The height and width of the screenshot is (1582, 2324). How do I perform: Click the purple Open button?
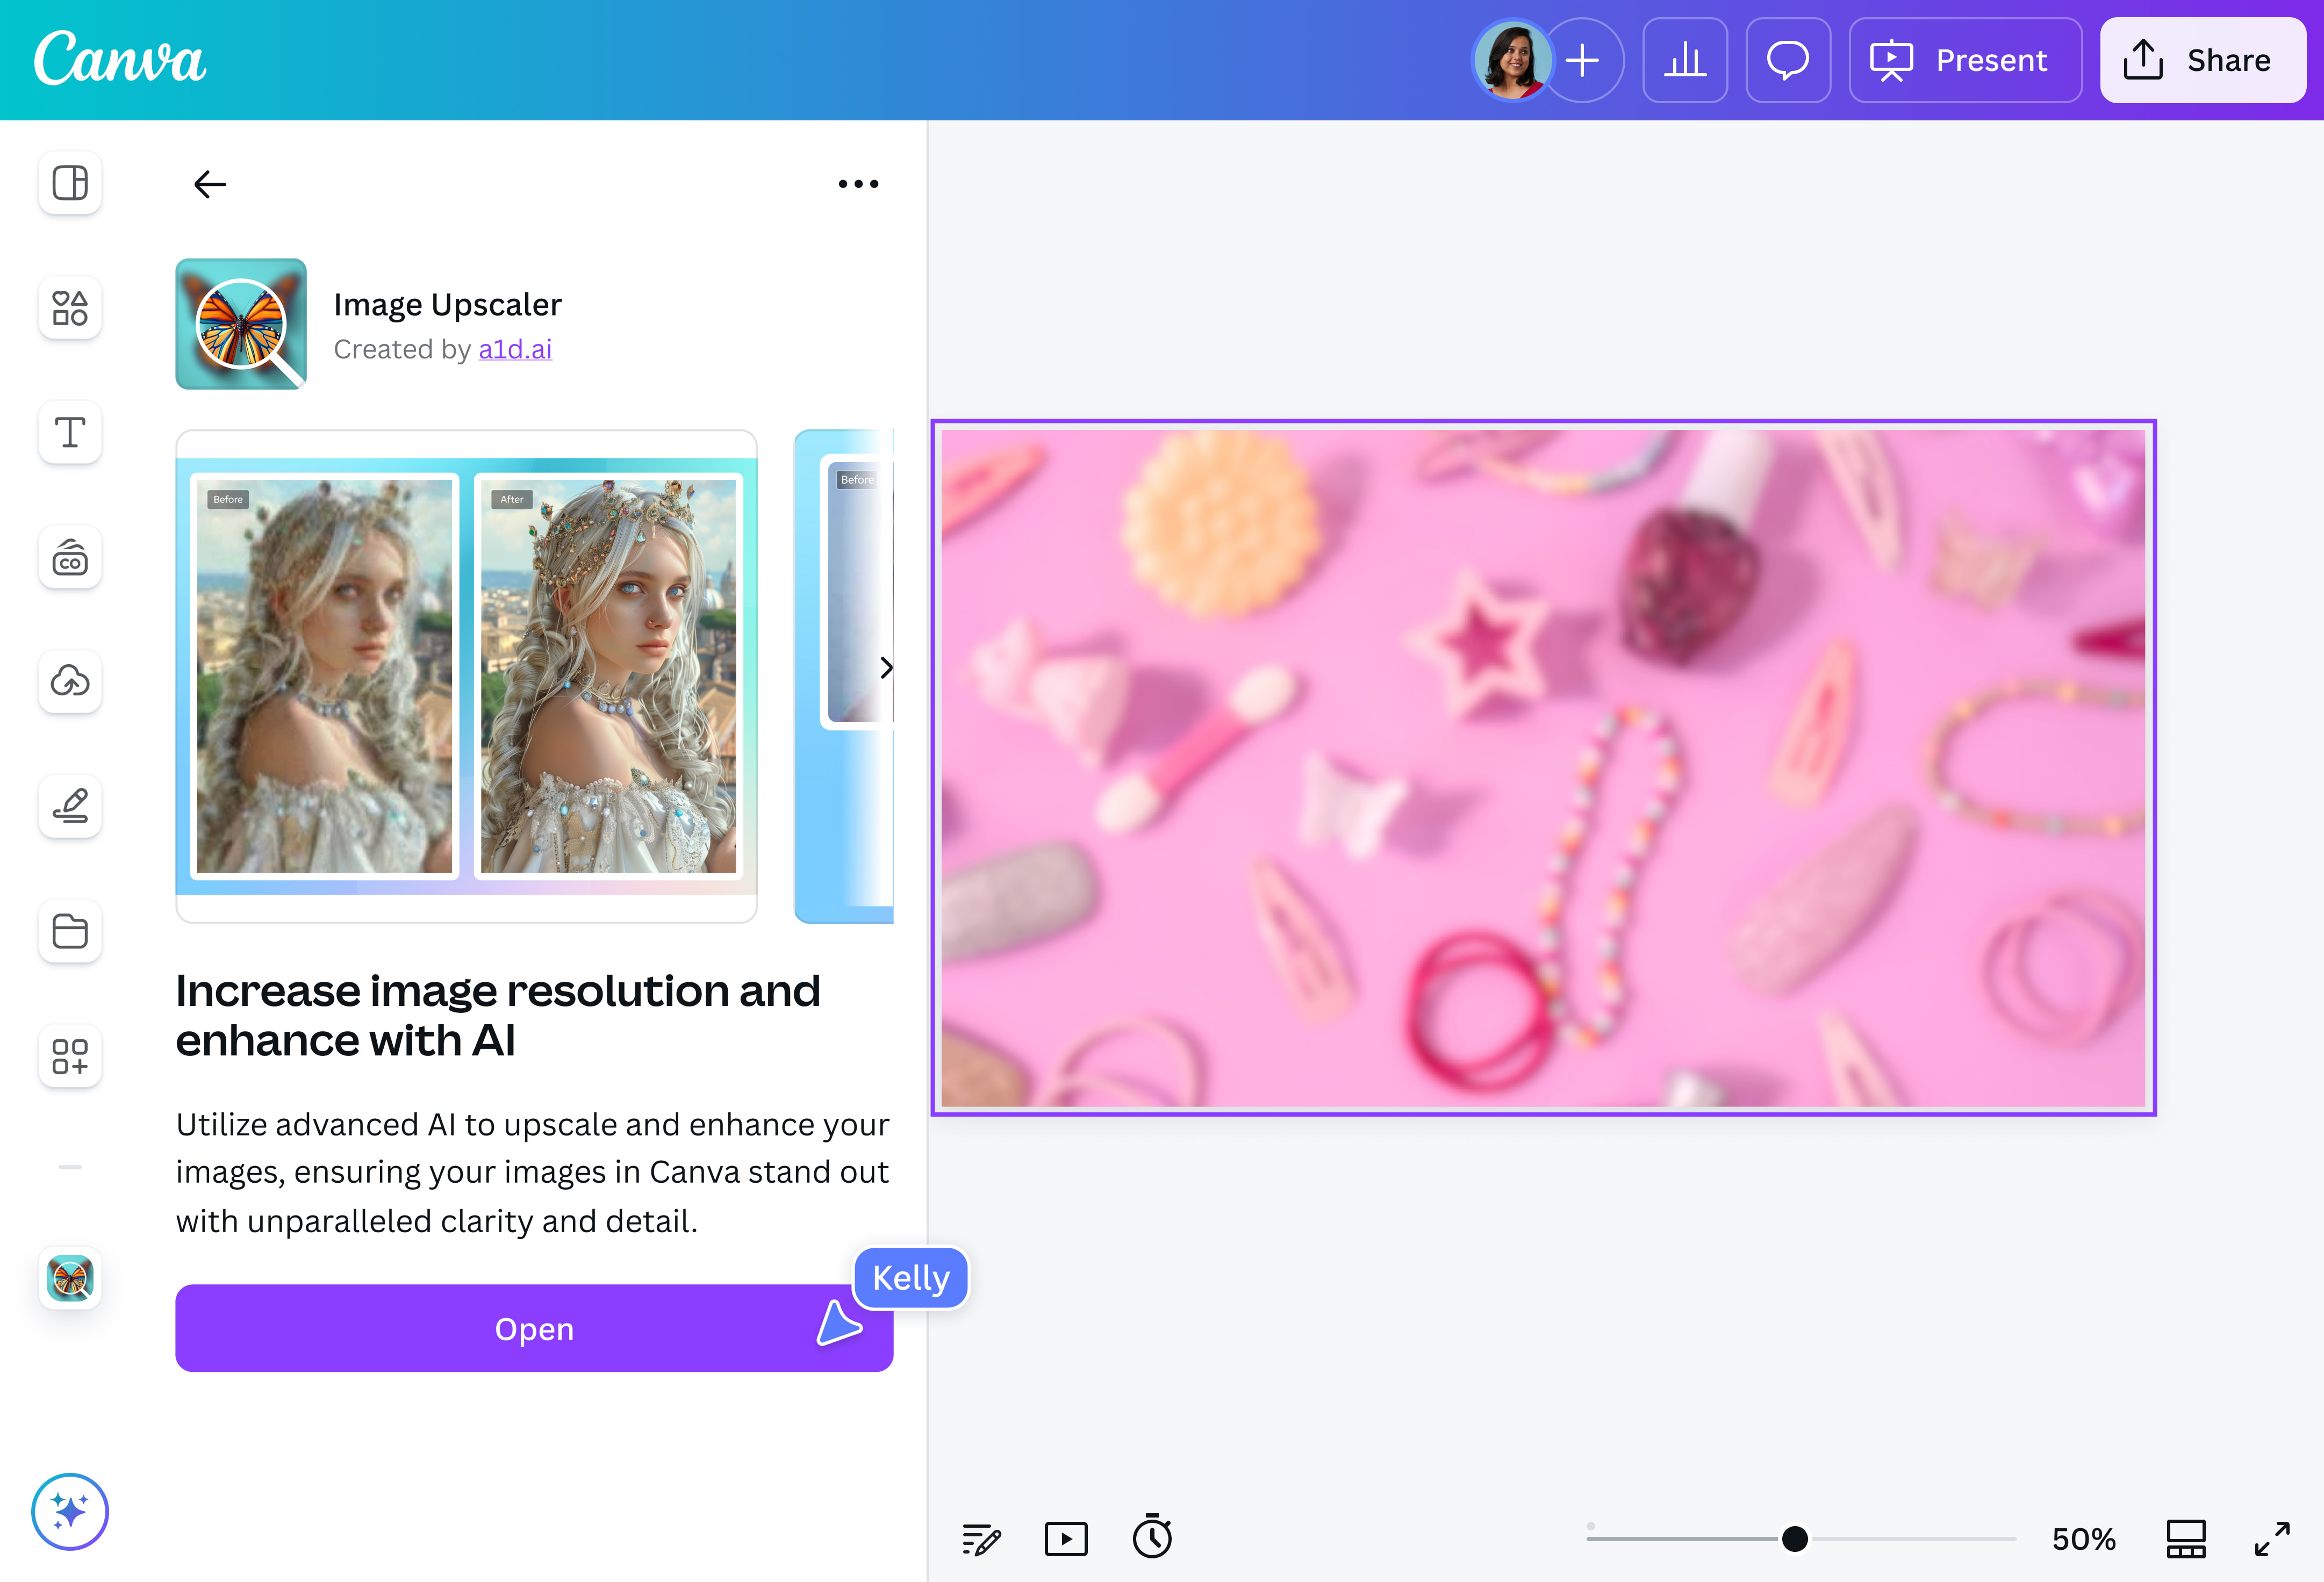pyautogui.click(x=534, y=1328)
